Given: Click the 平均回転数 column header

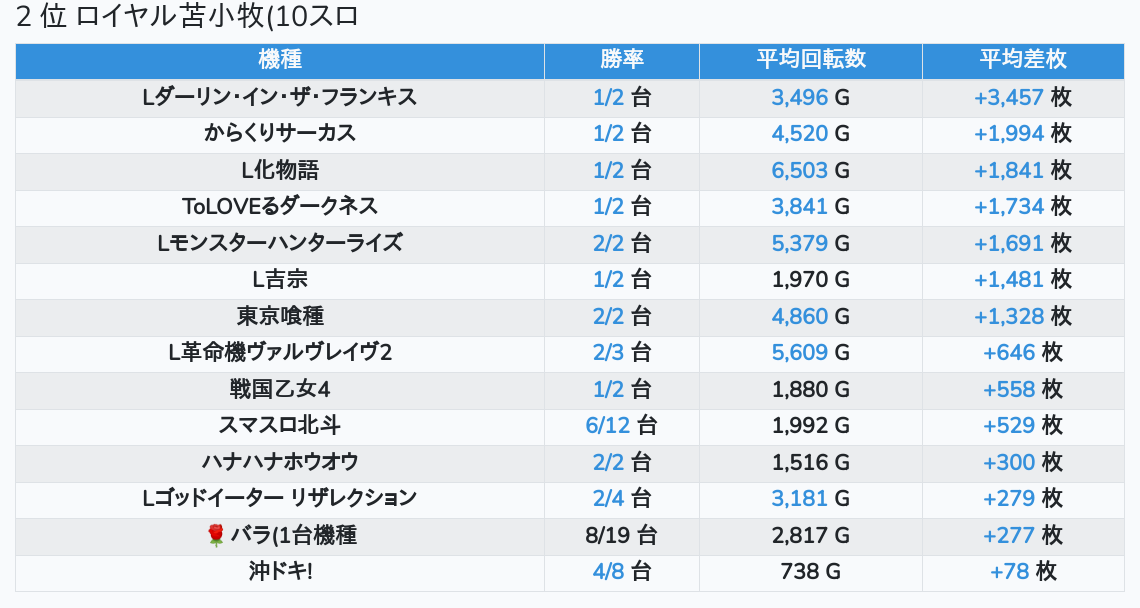Looking at the screenshot, I should coord(810,60).
